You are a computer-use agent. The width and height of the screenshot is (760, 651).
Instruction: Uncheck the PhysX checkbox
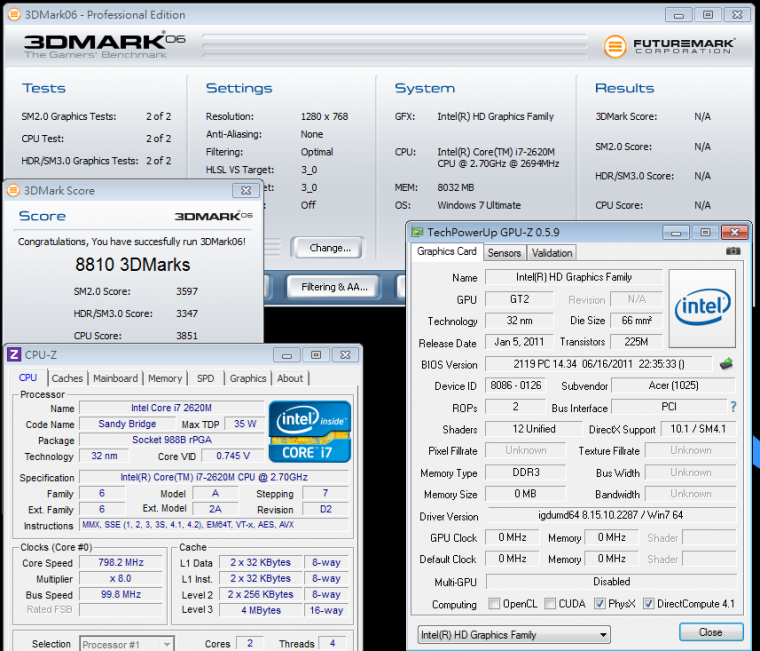pyautogui.click(x=600, y=604)
